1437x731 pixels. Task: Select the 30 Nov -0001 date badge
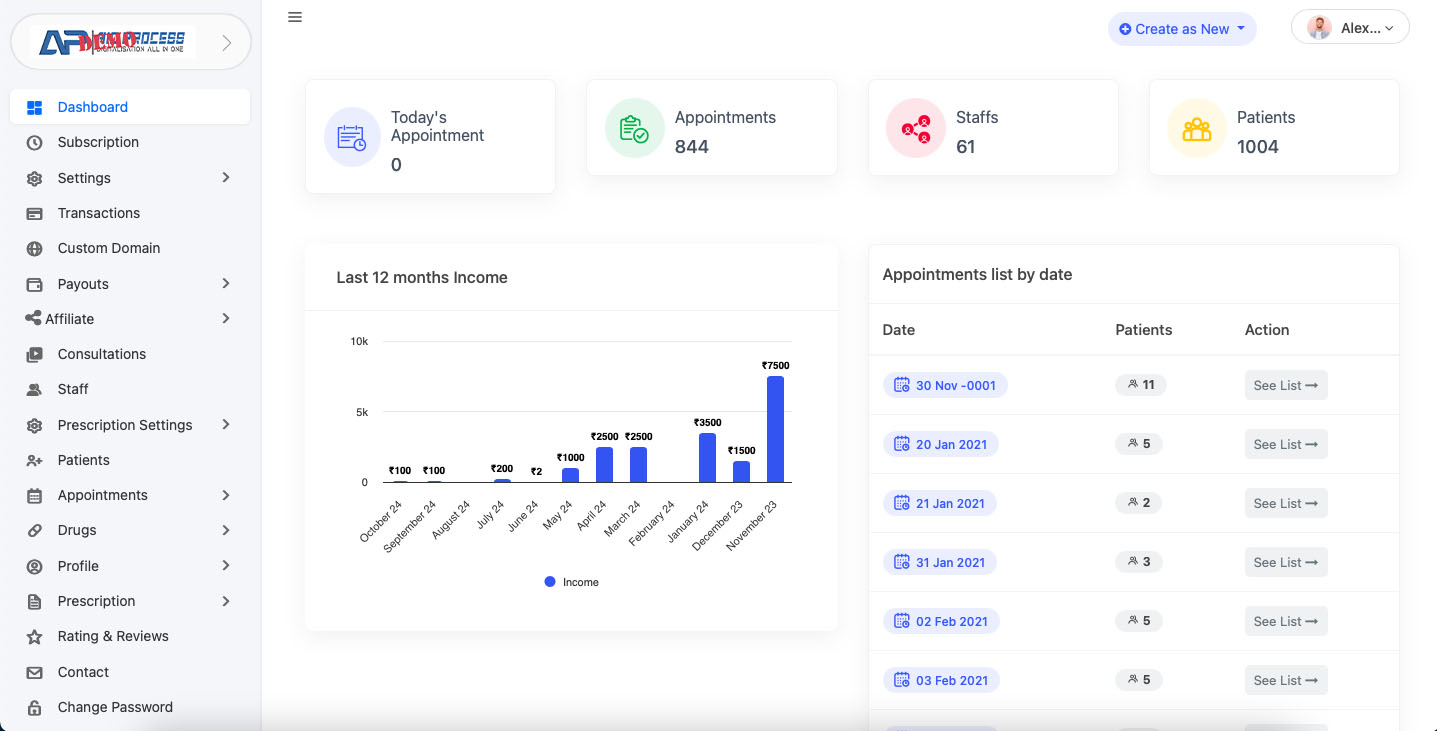tap(945, 385)
